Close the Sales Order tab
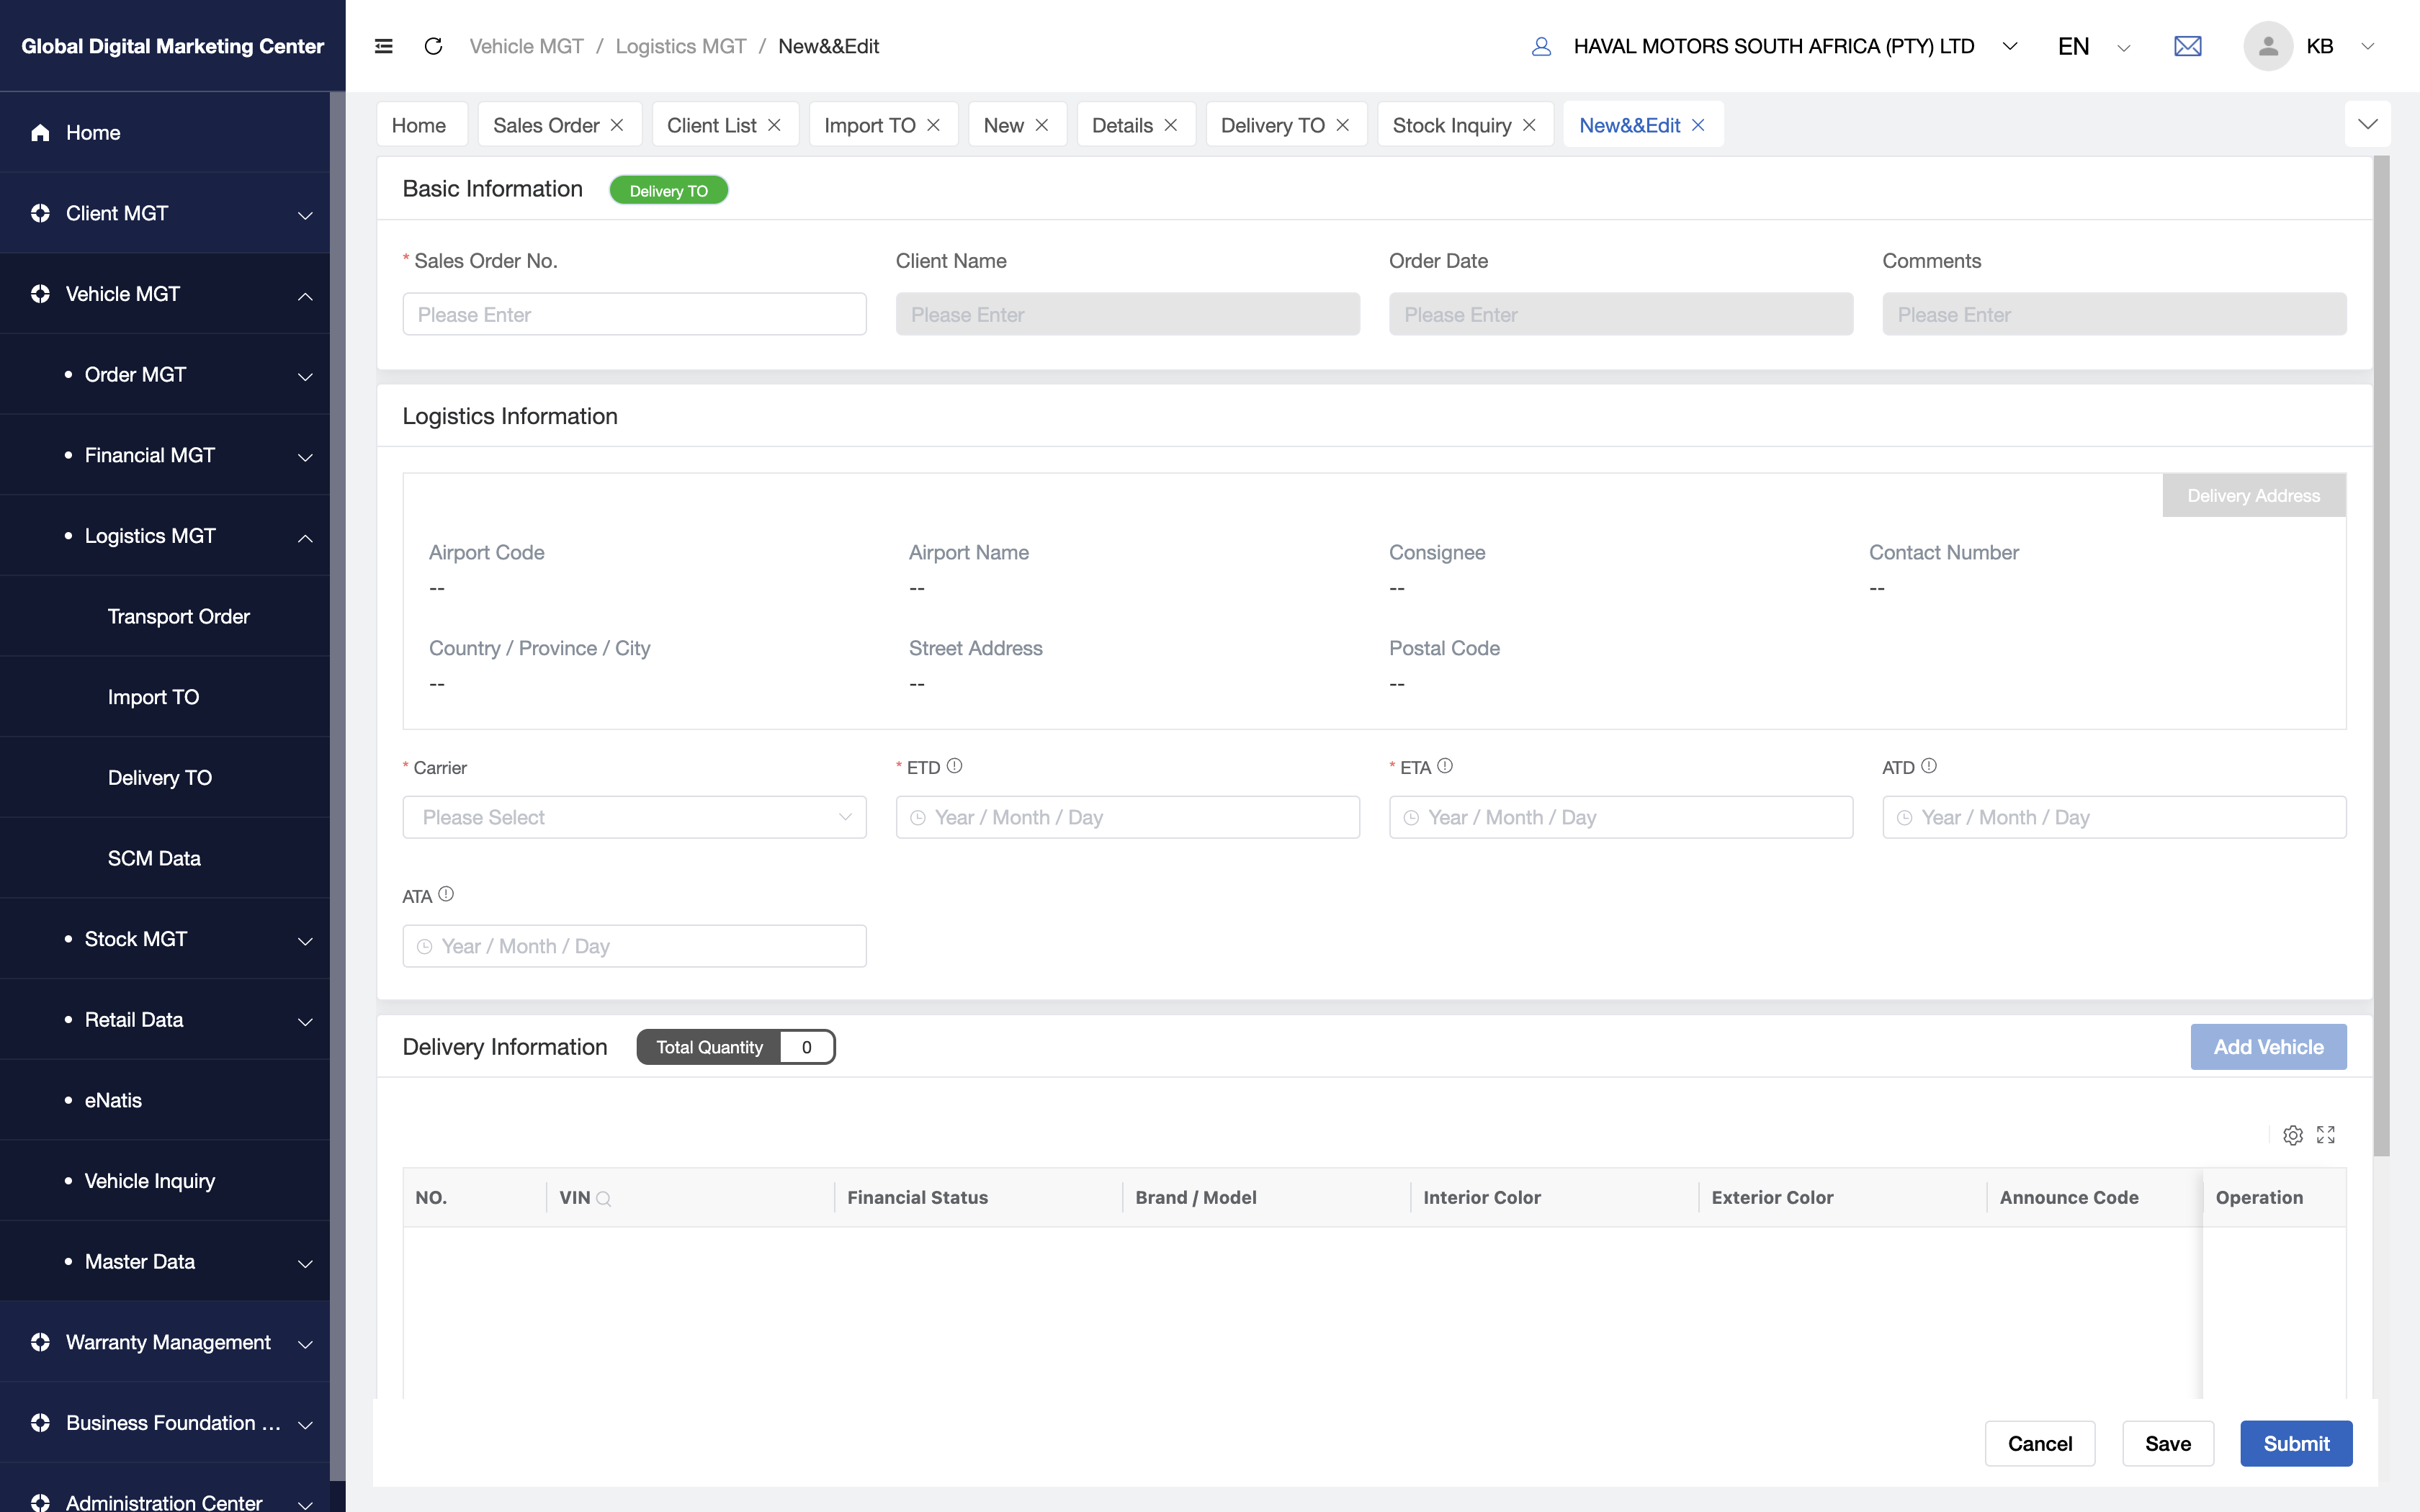Screen dimensions: 2420x1512 point(617,125)
